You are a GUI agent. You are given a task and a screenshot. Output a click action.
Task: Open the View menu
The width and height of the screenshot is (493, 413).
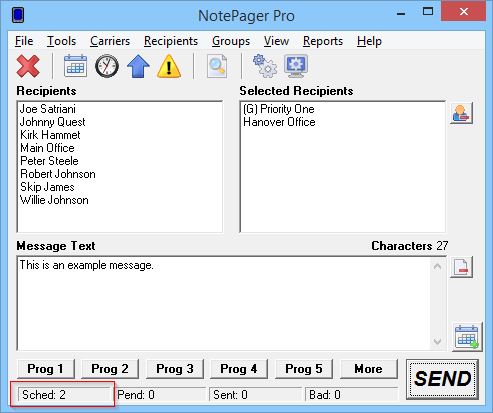point(276,41)
